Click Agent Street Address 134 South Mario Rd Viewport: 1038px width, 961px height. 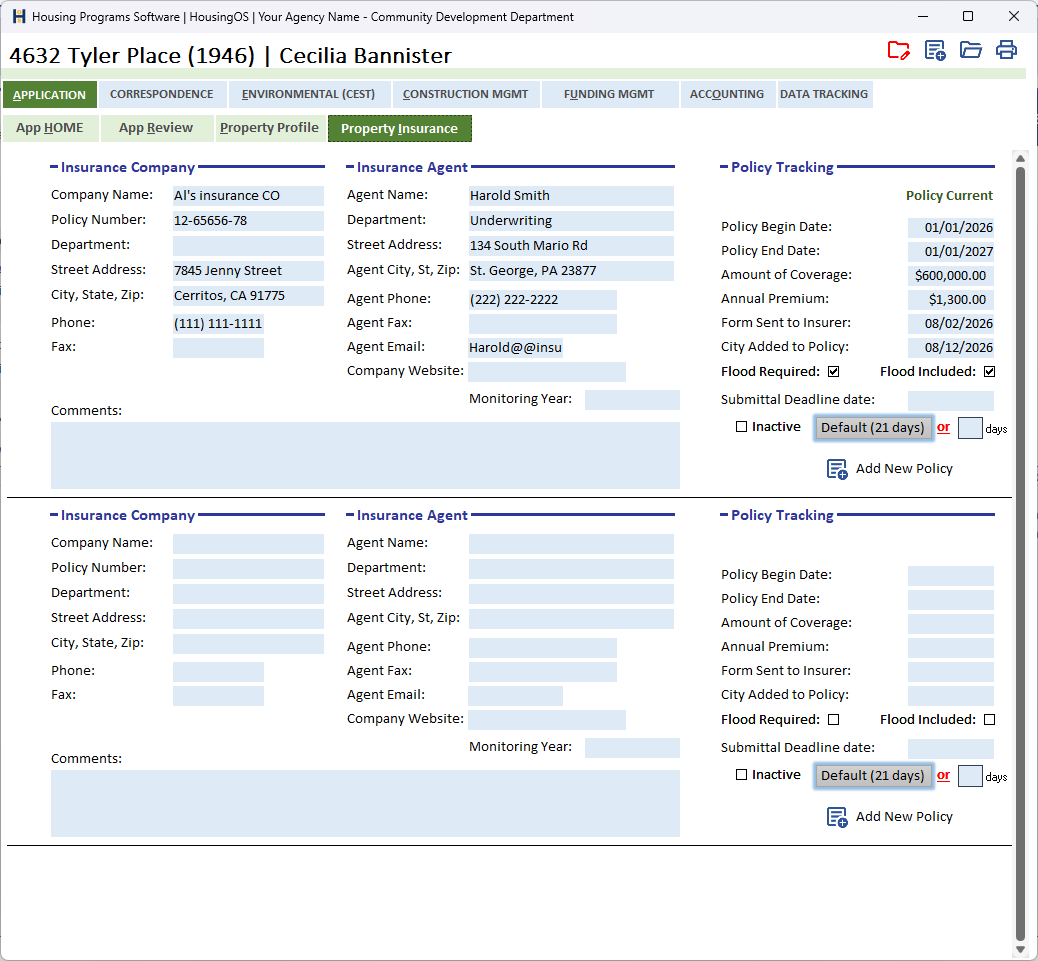pos(571,246)
